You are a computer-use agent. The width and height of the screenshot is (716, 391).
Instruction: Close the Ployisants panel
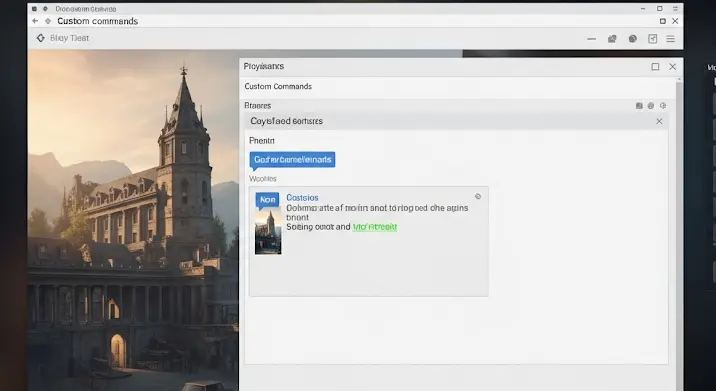coord(673,67)
